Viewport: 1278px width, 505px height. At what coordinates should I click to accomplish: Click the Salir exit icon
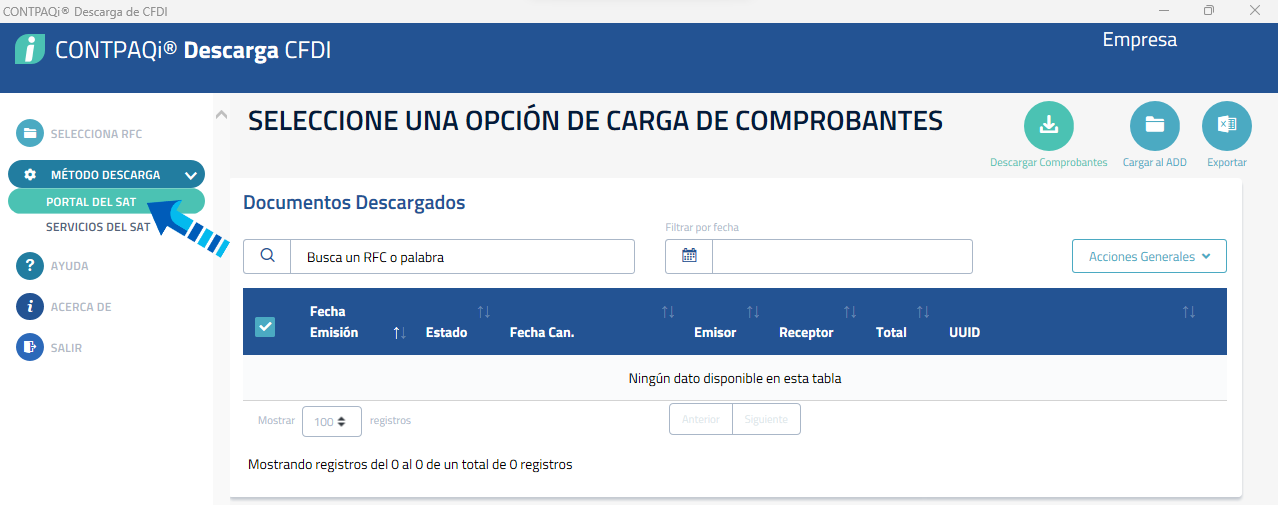coord(30,348)
